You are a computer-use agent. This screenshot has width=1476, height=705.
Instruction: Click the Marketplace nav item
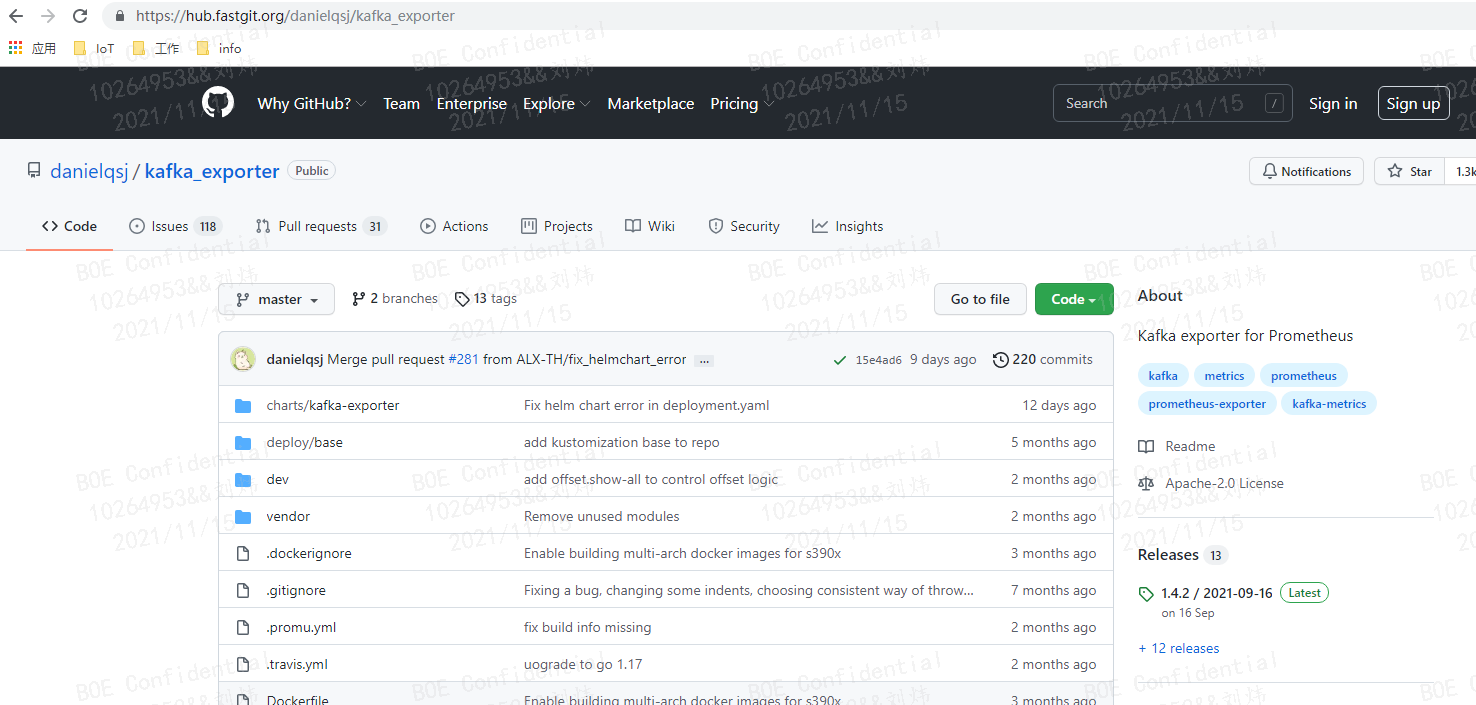[651, 103]
